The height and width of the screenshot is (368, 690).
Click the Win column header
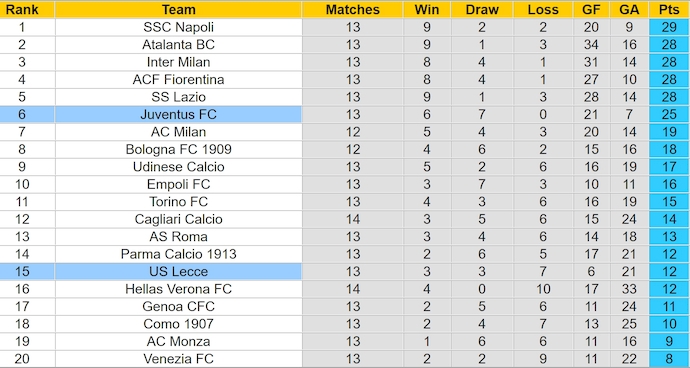click(x=426, y=10)
